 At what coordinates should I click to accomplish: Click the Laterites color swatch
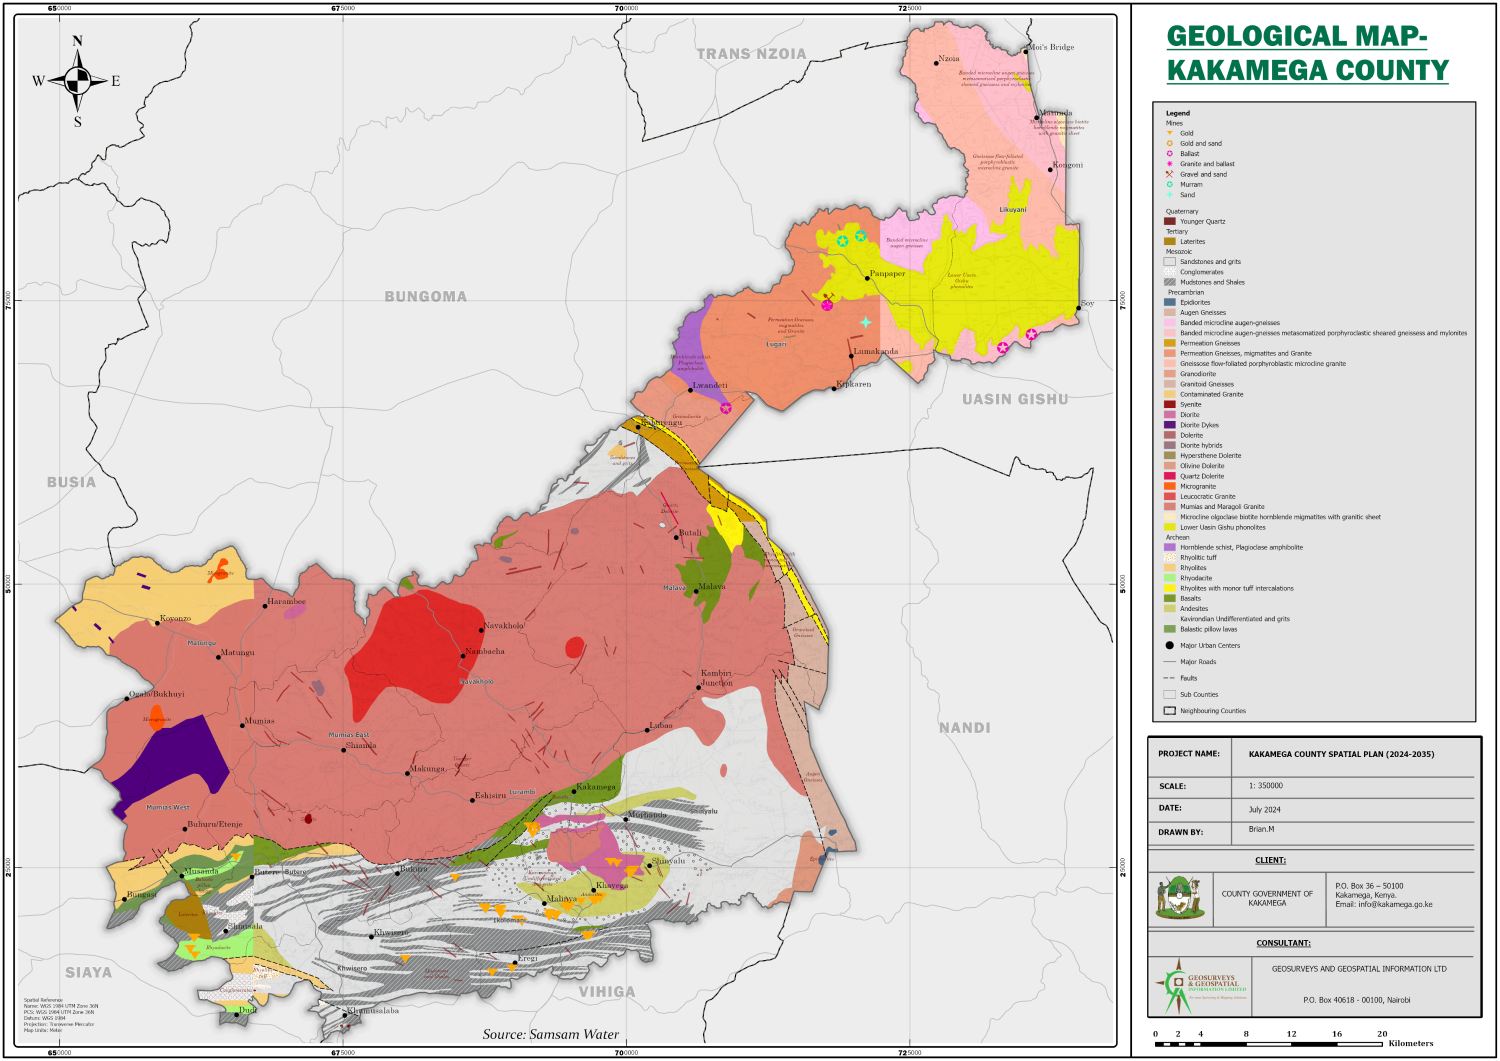point(1170,241)
